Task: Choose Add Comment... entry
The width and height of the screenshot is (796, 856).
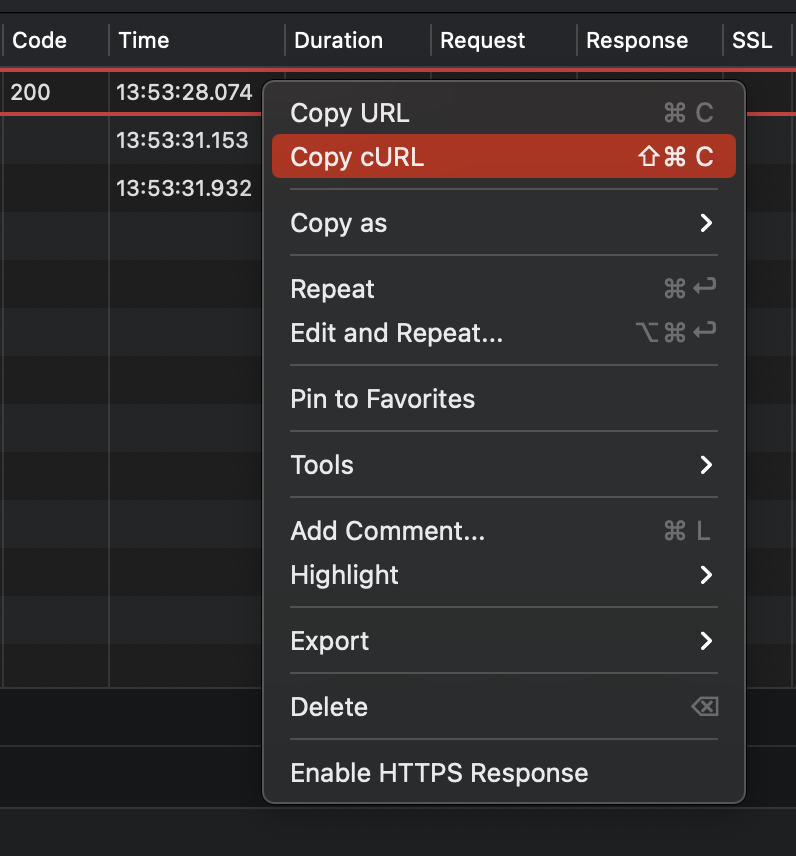Action: [503, 531]
